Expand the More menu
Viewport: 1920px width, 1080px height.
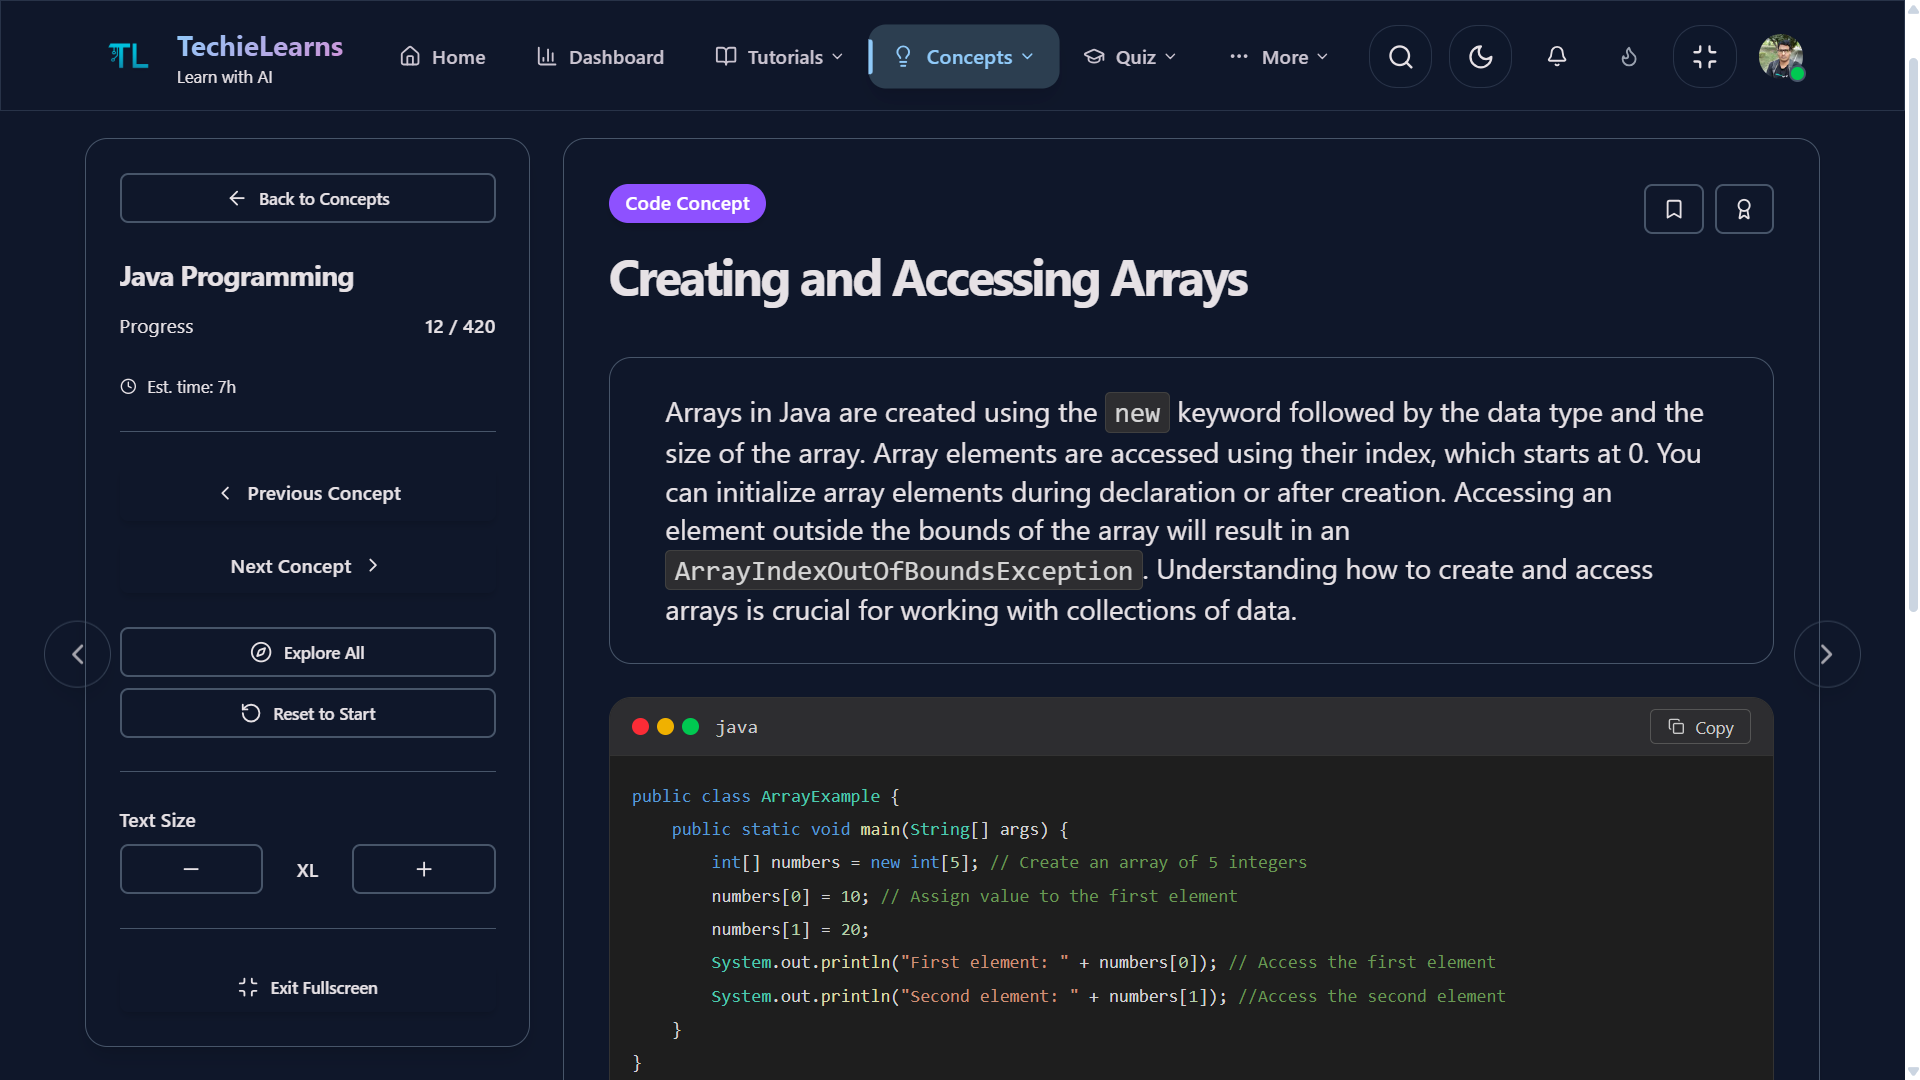1278,57
